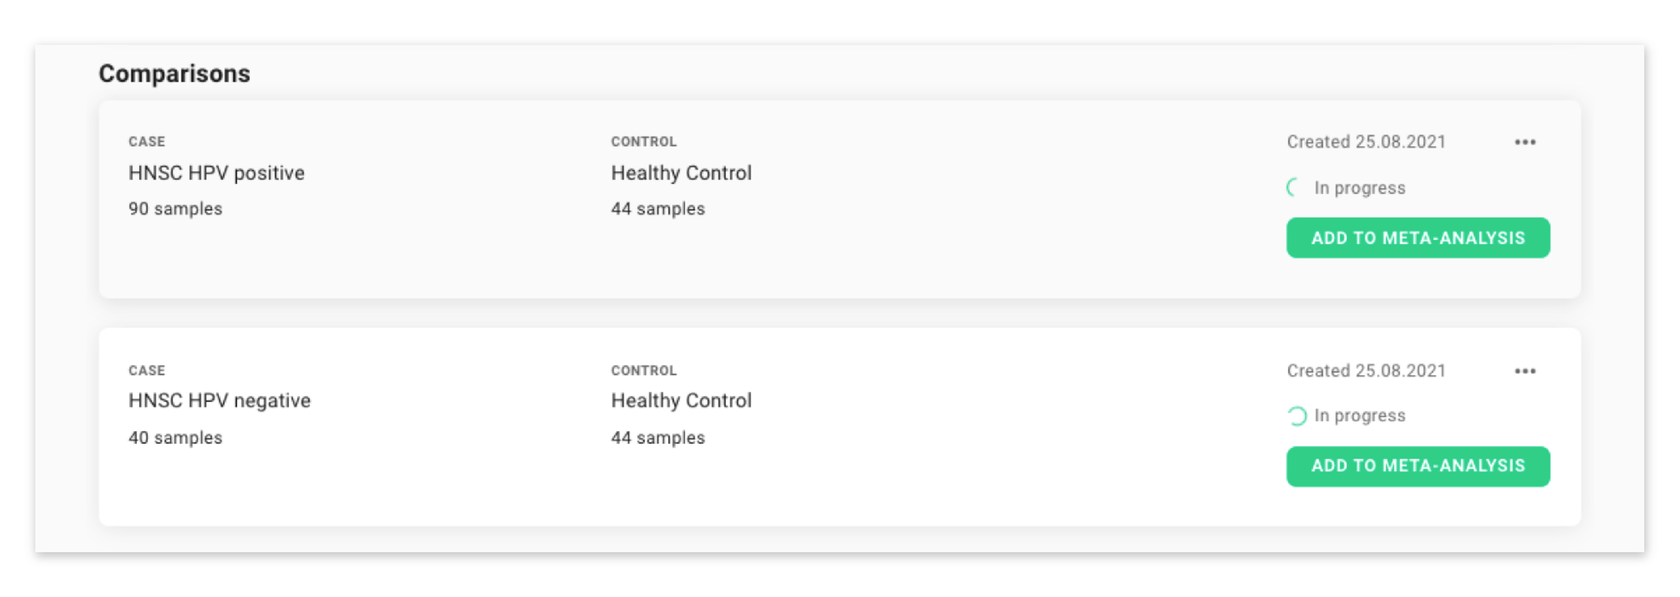The height and width of the screenshot is (597, 1680).
Task: Add HNSC HPV positive comparison to meta-analysis
Action: tap(1417, 238)
